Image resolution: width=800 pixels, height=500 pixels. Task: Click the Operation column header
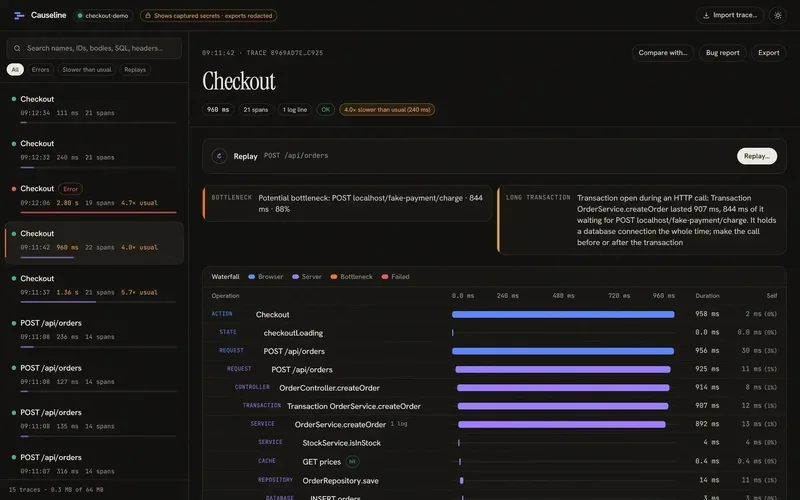226,296
